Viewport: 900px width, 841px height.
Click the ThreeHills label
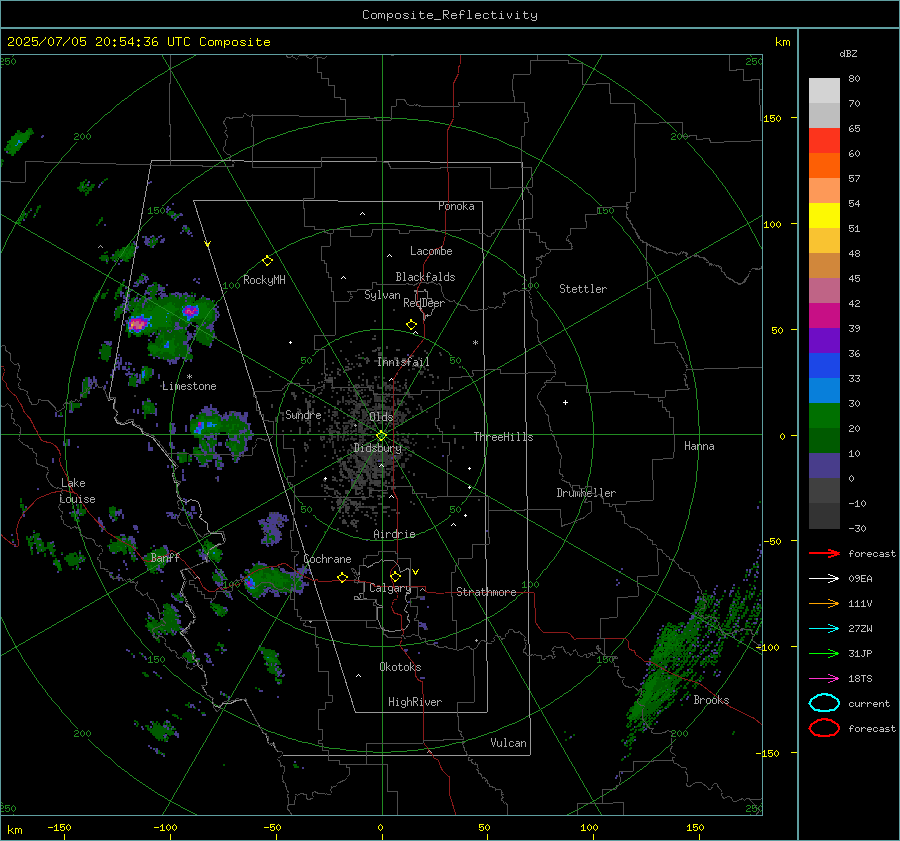503,437
